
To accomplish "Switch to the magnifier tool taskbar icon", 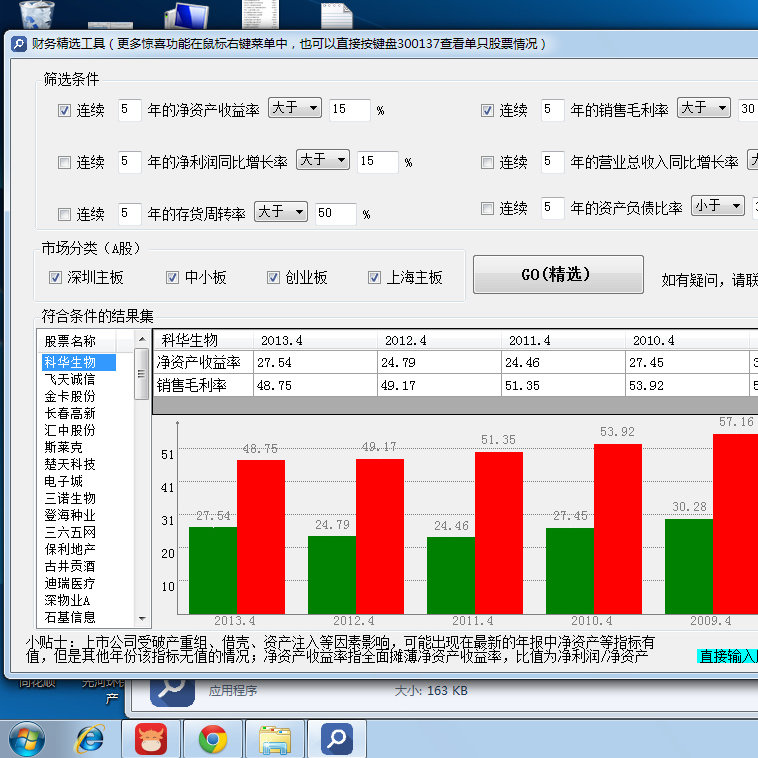I will pyautogui.click(x=336, y=739).
